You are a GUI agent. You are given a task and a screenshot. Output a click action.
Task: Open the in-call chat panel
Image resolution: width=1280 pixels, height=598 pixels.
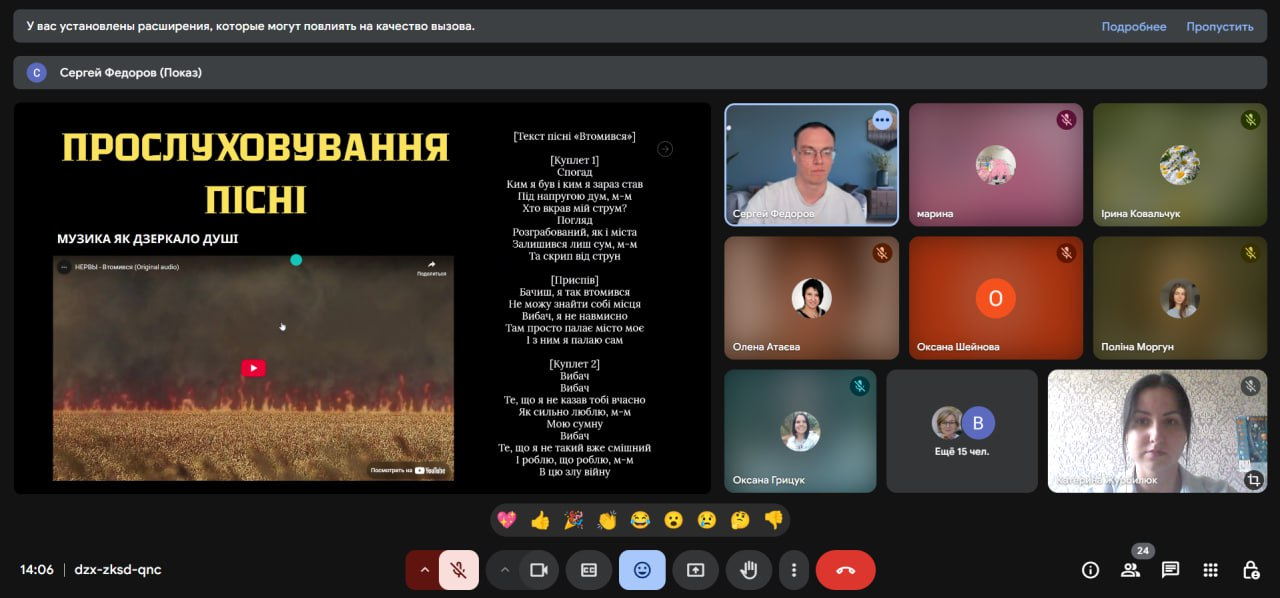[1170, 570]
